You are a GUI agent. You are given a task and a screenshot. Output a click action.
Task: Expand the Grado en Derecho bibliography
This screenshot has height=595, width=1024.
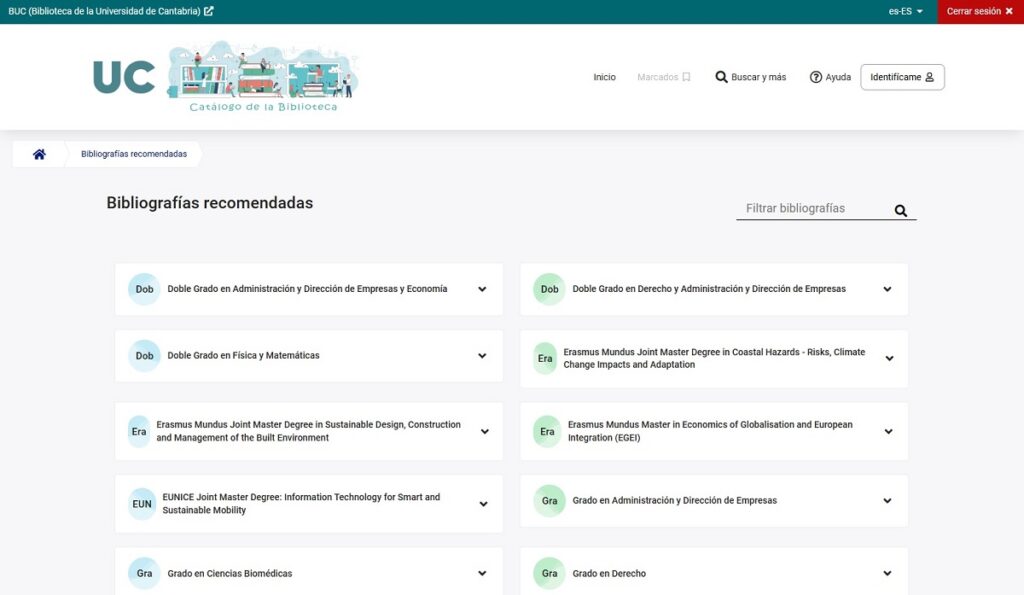886,573
